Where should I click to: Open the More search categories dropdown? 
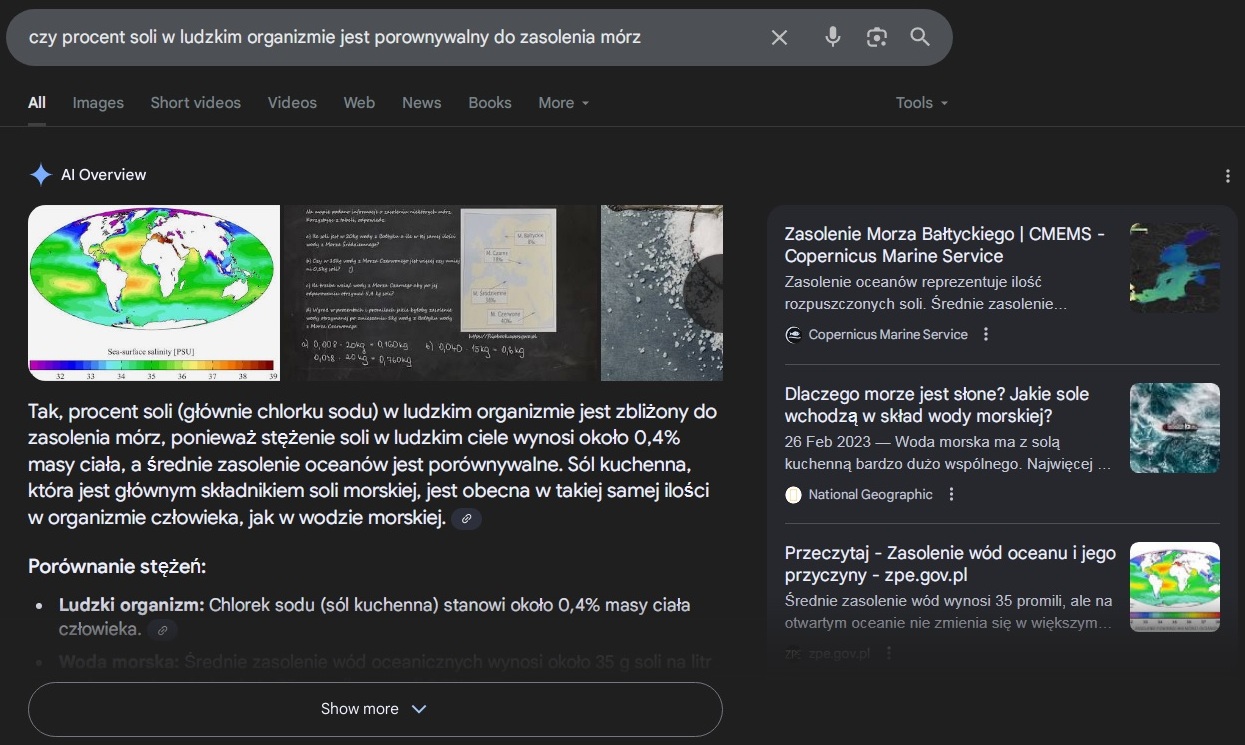coord(562,102)
